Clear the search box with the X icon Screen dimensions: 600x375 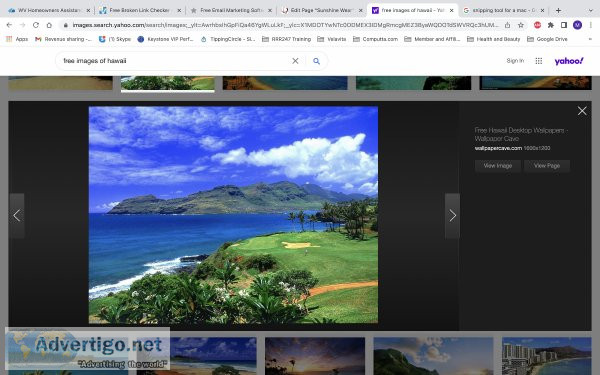click(x=295, y=61)
